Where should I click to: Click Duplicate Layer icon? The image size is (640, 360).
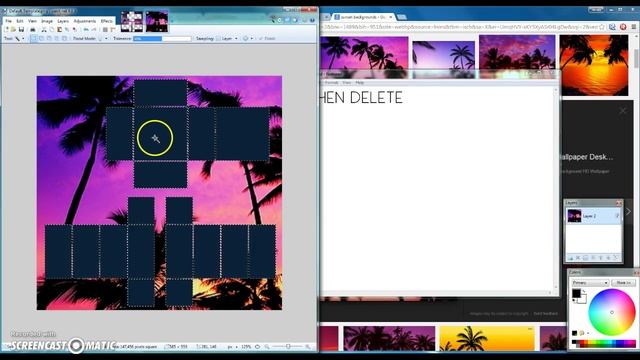coord(585,258)
